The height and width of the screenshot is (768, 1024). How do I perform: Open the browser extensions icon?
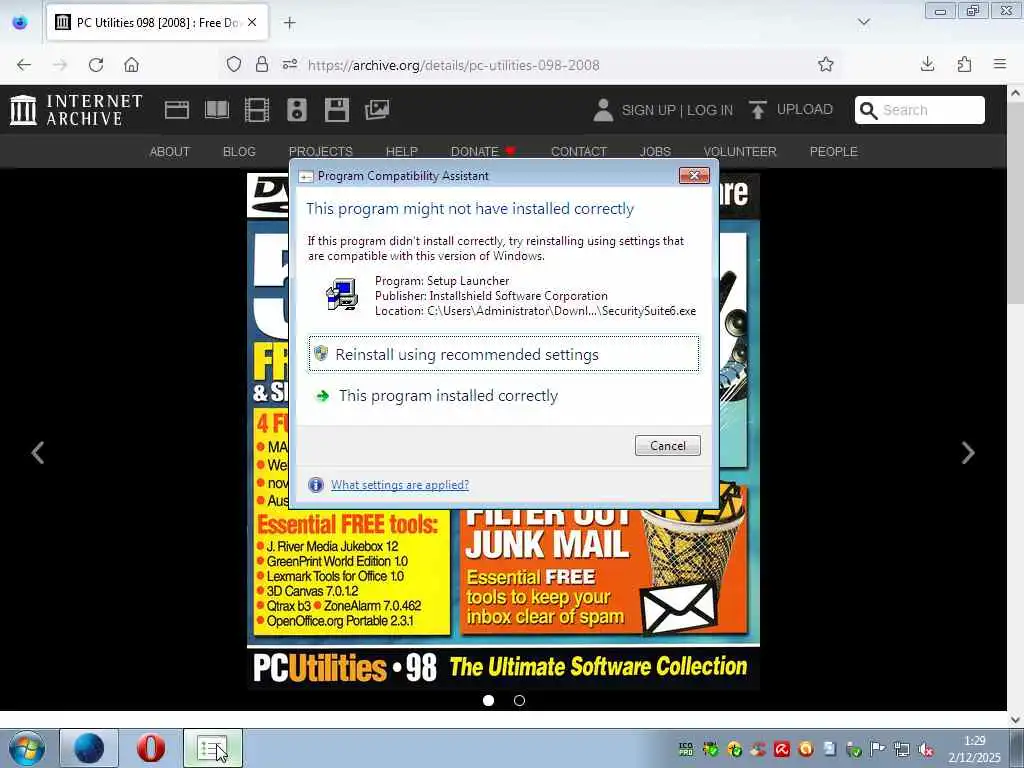(964, 64)
